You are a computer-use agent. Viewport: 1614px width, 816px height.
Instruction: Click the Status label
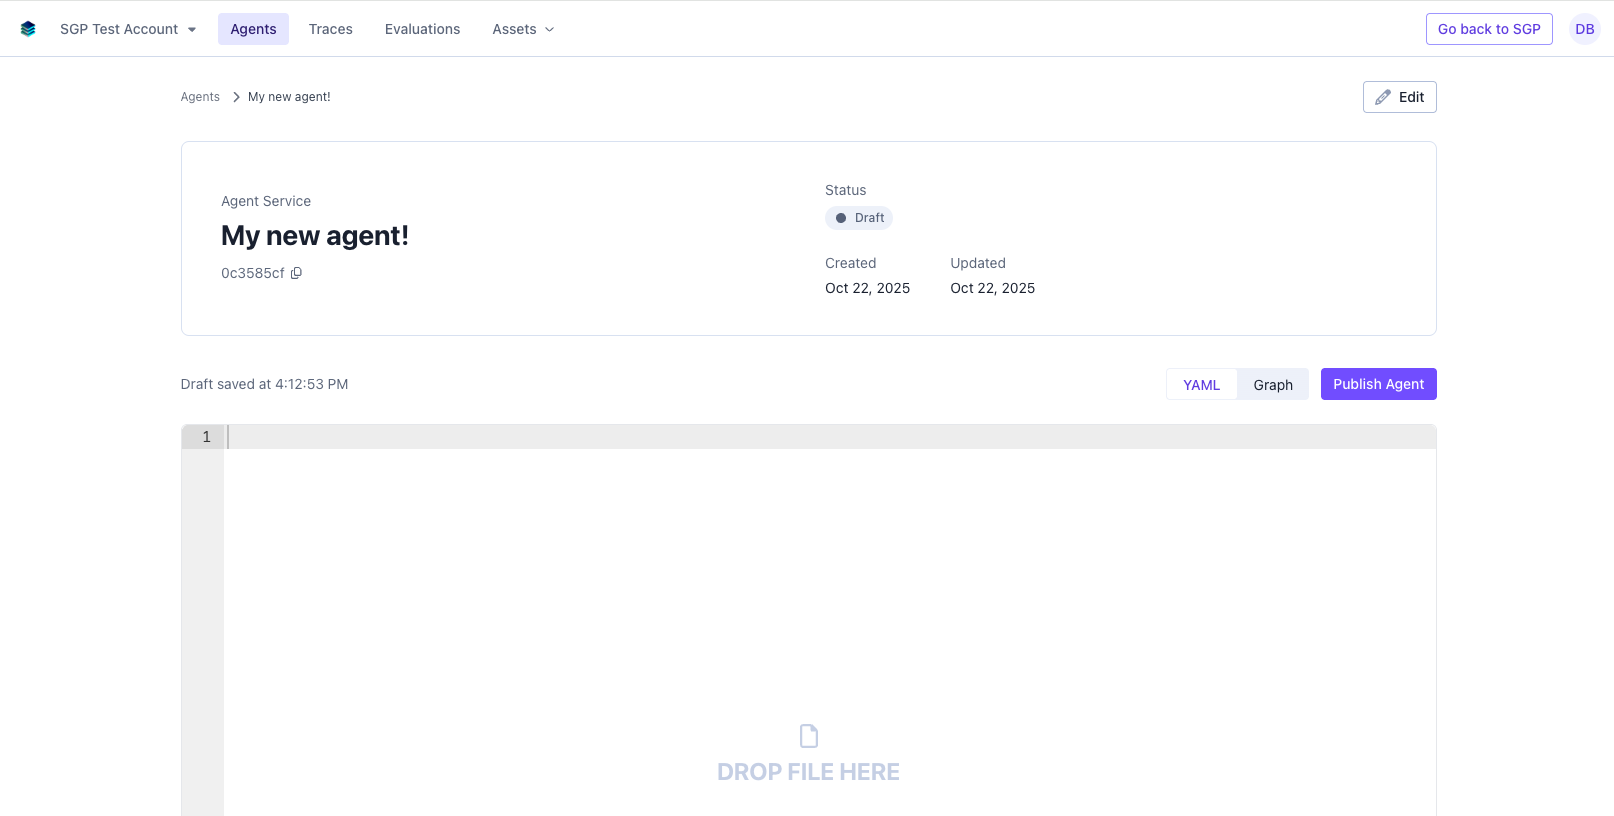point(846,190)
